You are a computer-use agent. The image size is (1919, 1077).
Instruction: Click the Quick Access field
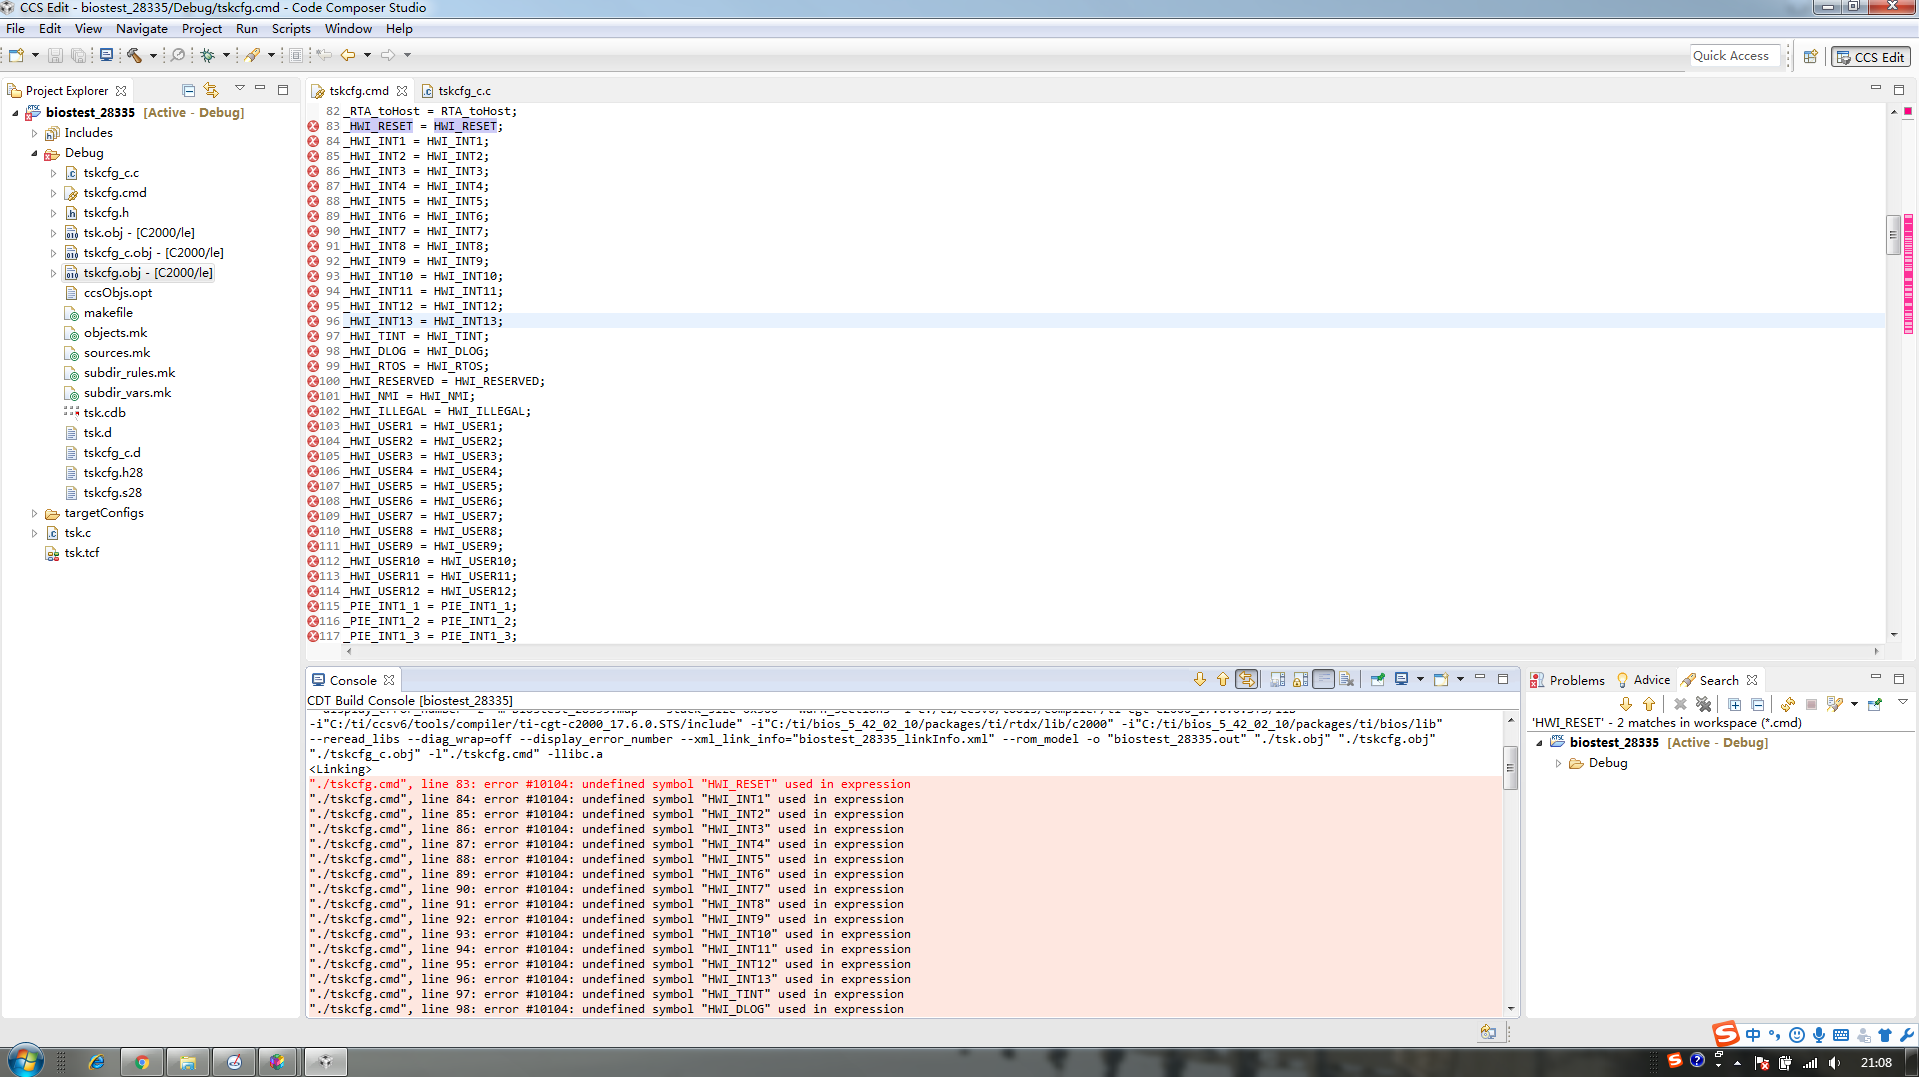(x=1734, y=56)
